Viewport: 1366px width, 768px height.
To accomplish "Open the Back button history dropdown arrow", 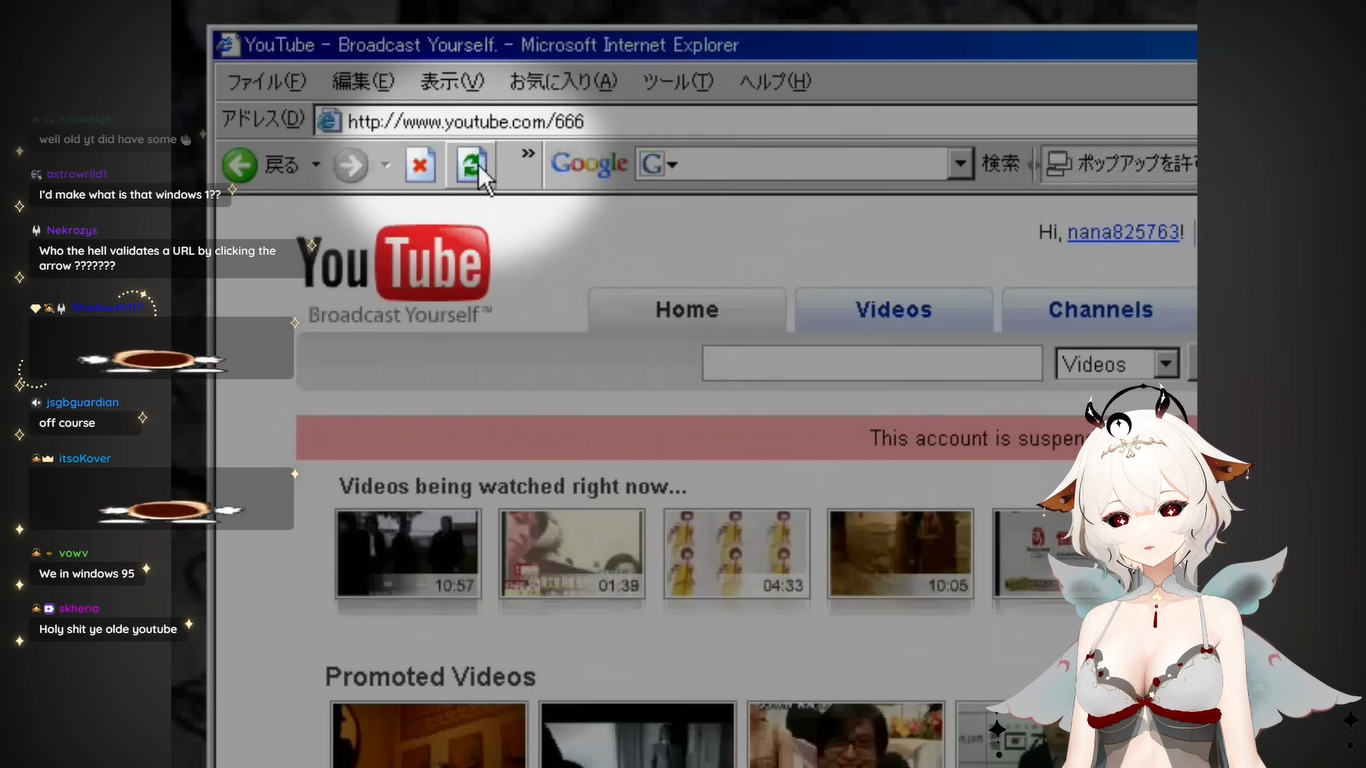I will click(316, 165).
